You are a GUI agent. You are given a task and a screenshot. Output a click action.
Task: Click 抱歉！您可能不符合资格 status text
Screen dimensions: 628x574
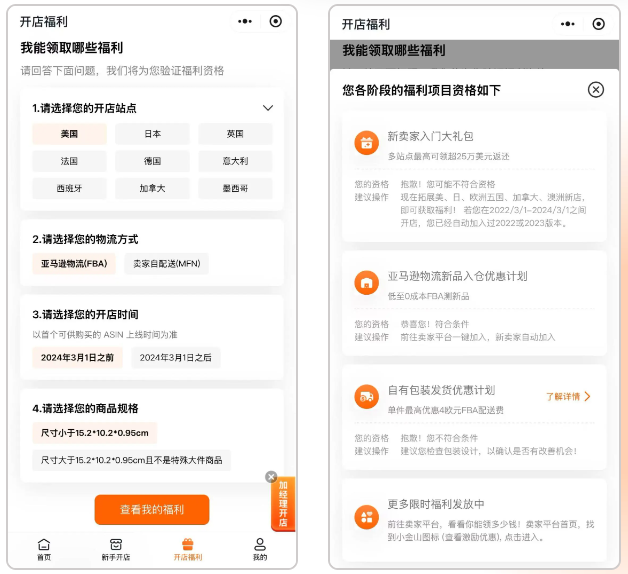pyautogui.click(x=448, y=184)
